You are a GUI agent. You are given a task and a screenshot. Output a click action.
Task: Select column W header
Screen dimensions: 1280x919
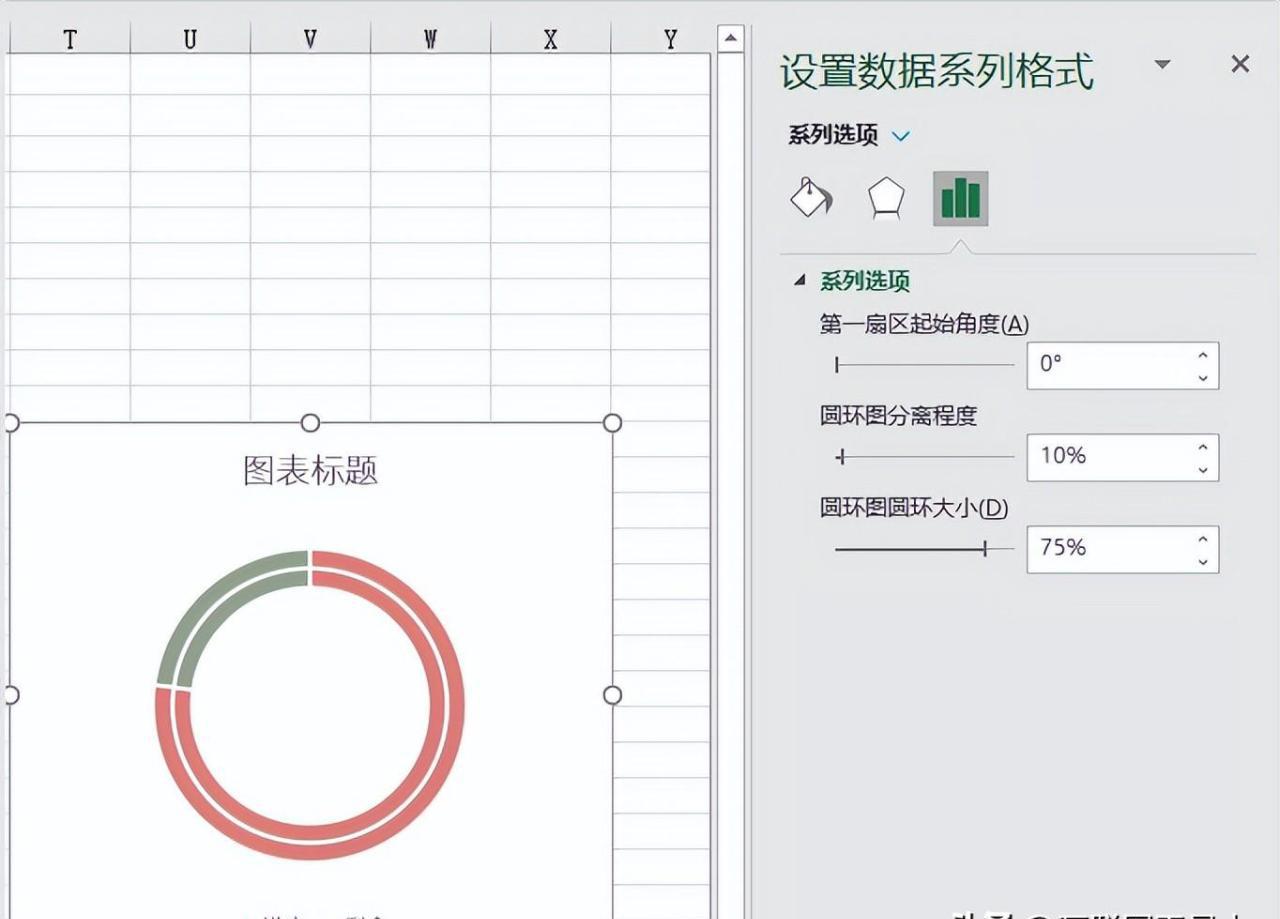click(x=430, y=39)
